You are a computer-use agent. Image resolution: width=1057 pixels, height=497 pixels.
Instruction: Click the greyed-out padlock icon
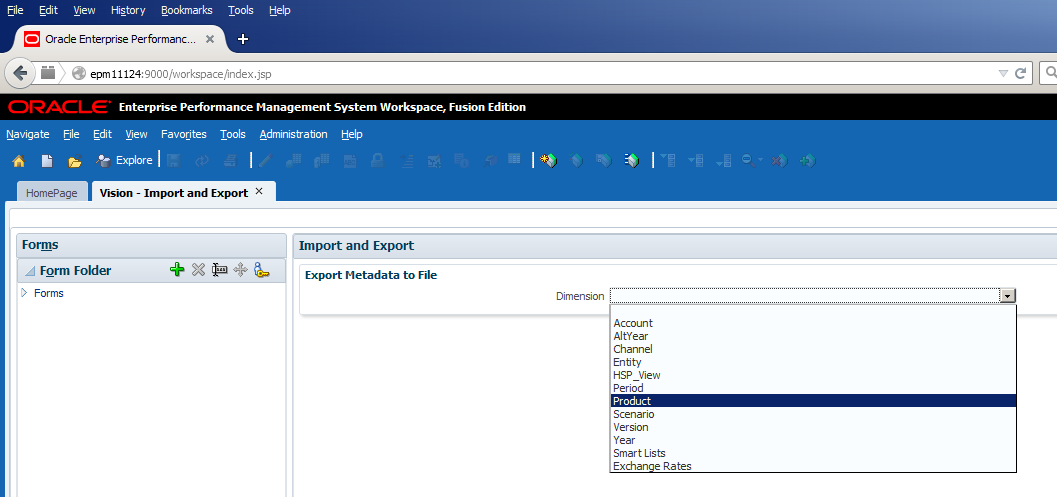point(378,160)
